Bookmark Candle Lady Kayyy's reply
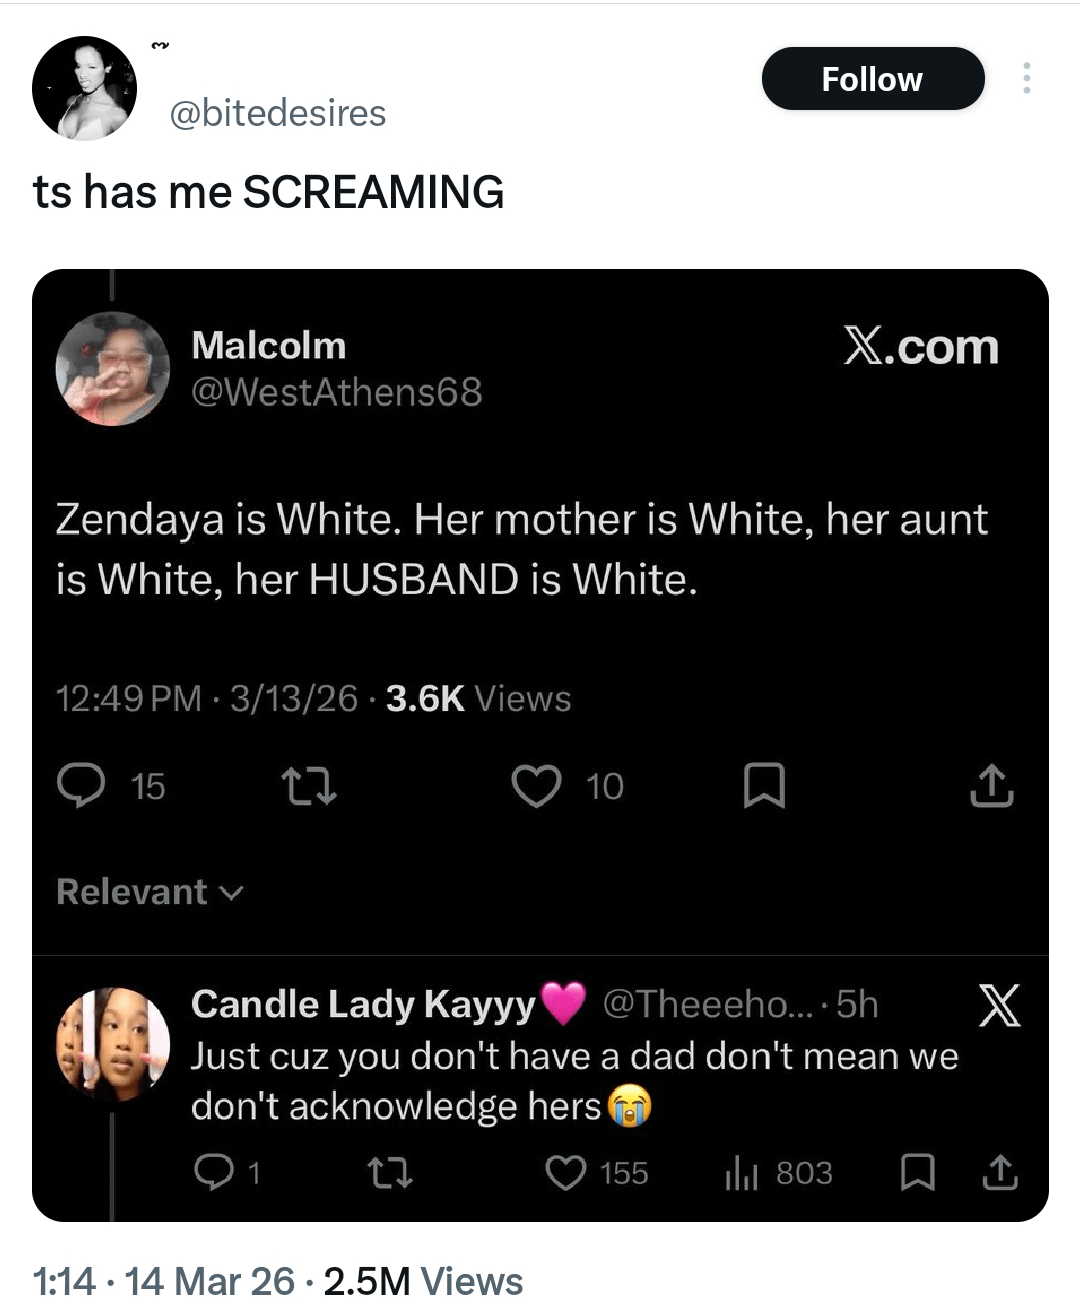This screenshot has width=1080, height=1314. [x=917, y=1173]
